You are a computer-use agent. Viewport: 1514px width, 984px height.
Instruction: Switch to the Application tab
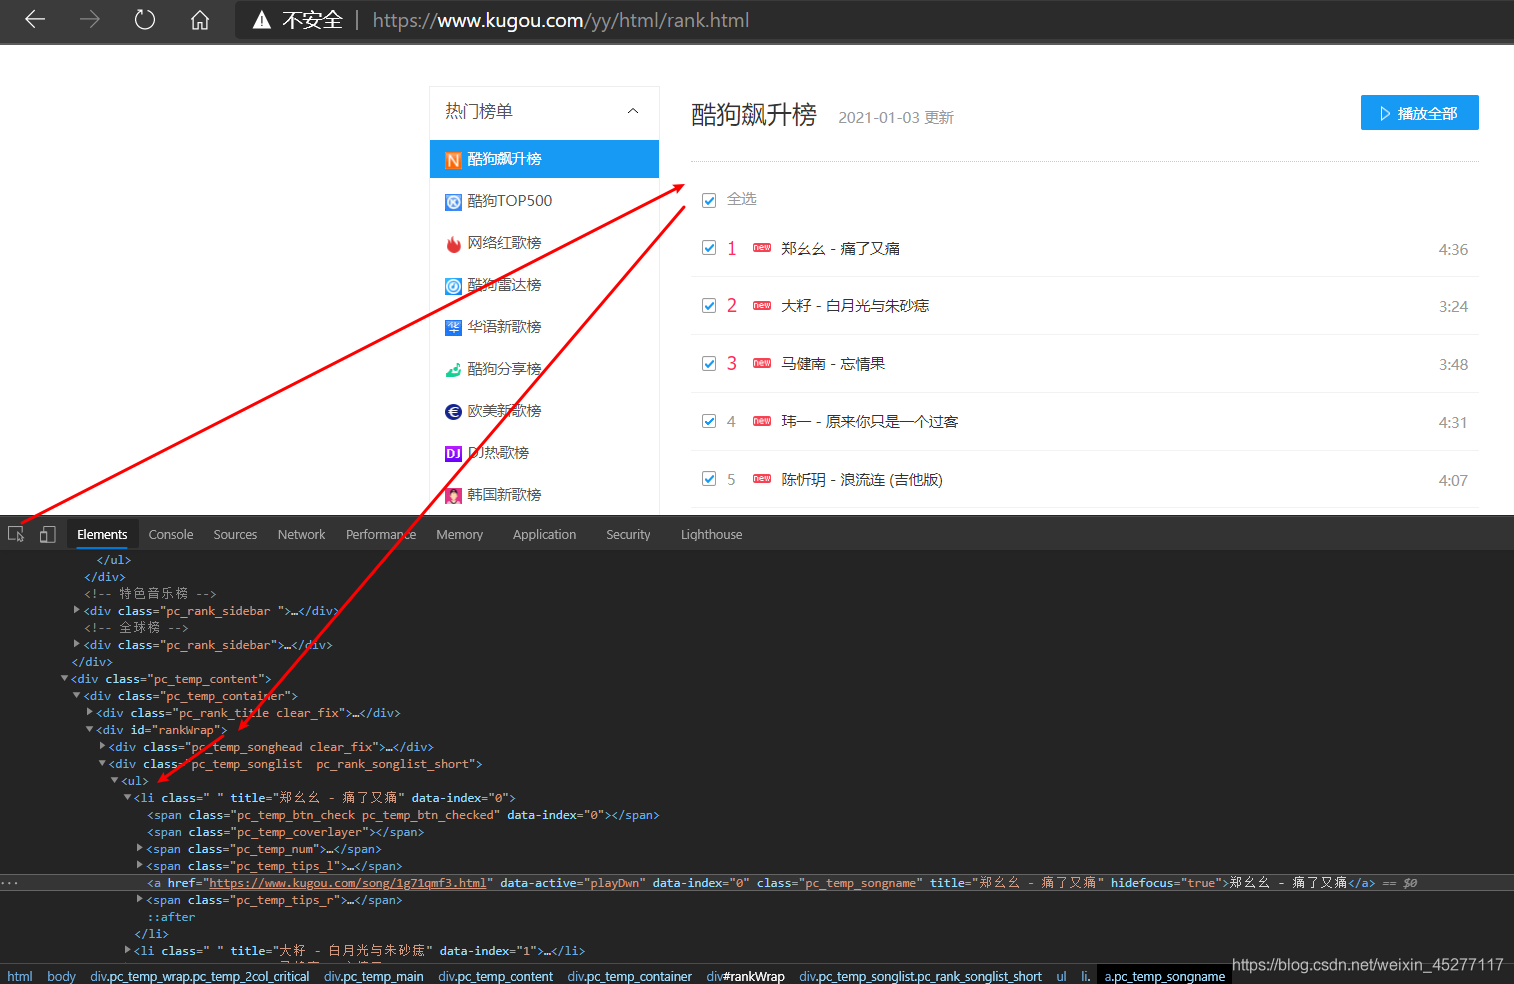coord(544,534)
